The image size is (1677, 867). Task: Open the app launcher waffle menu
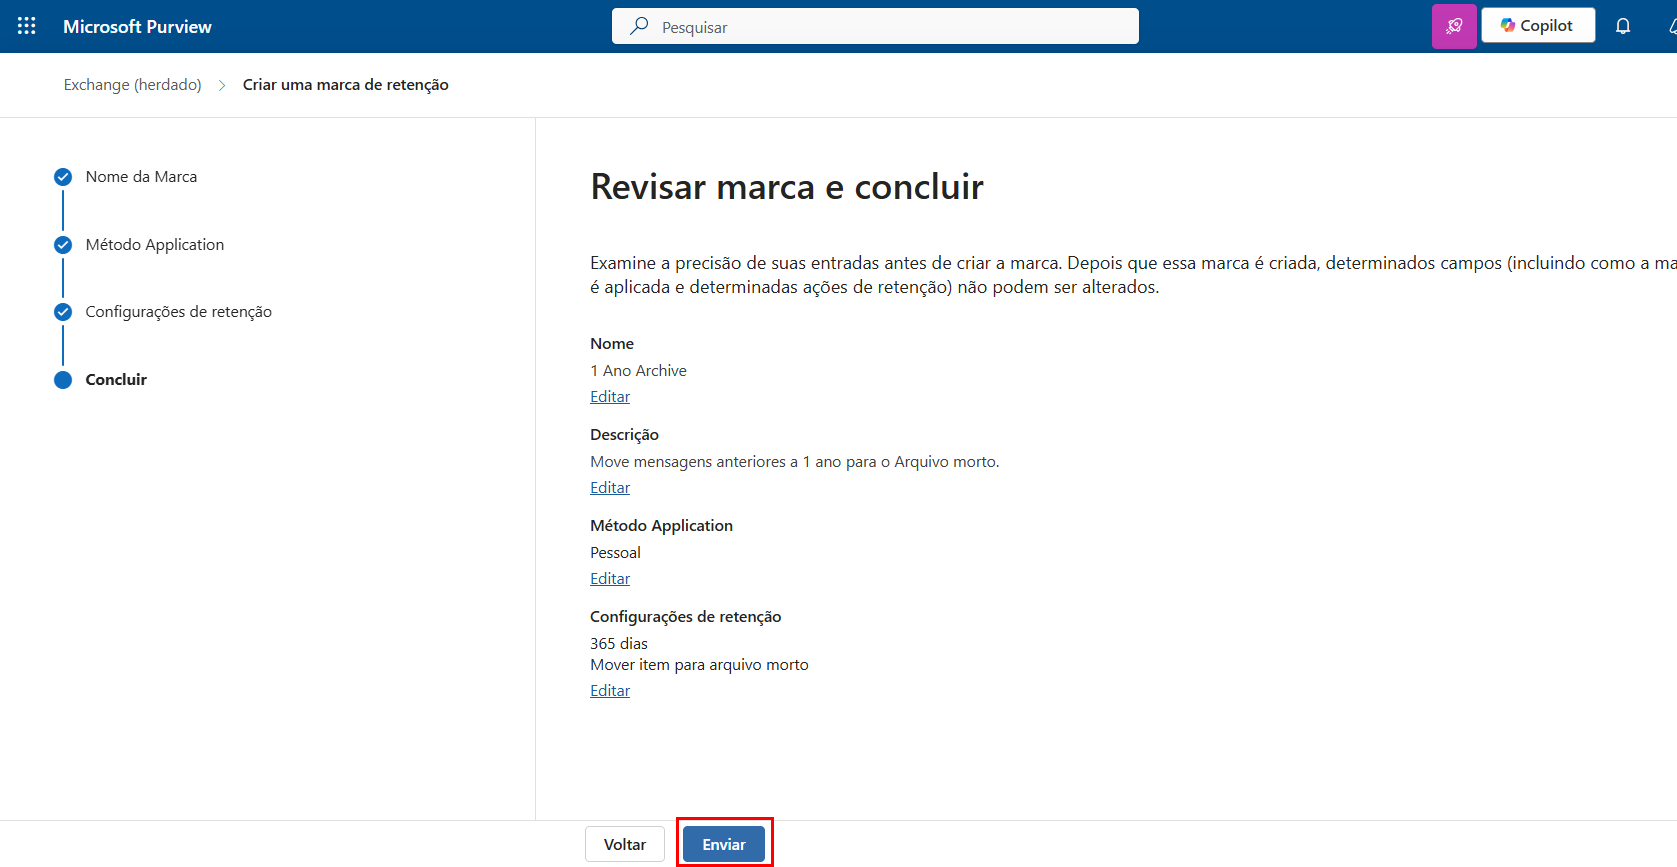pos(27,26)
